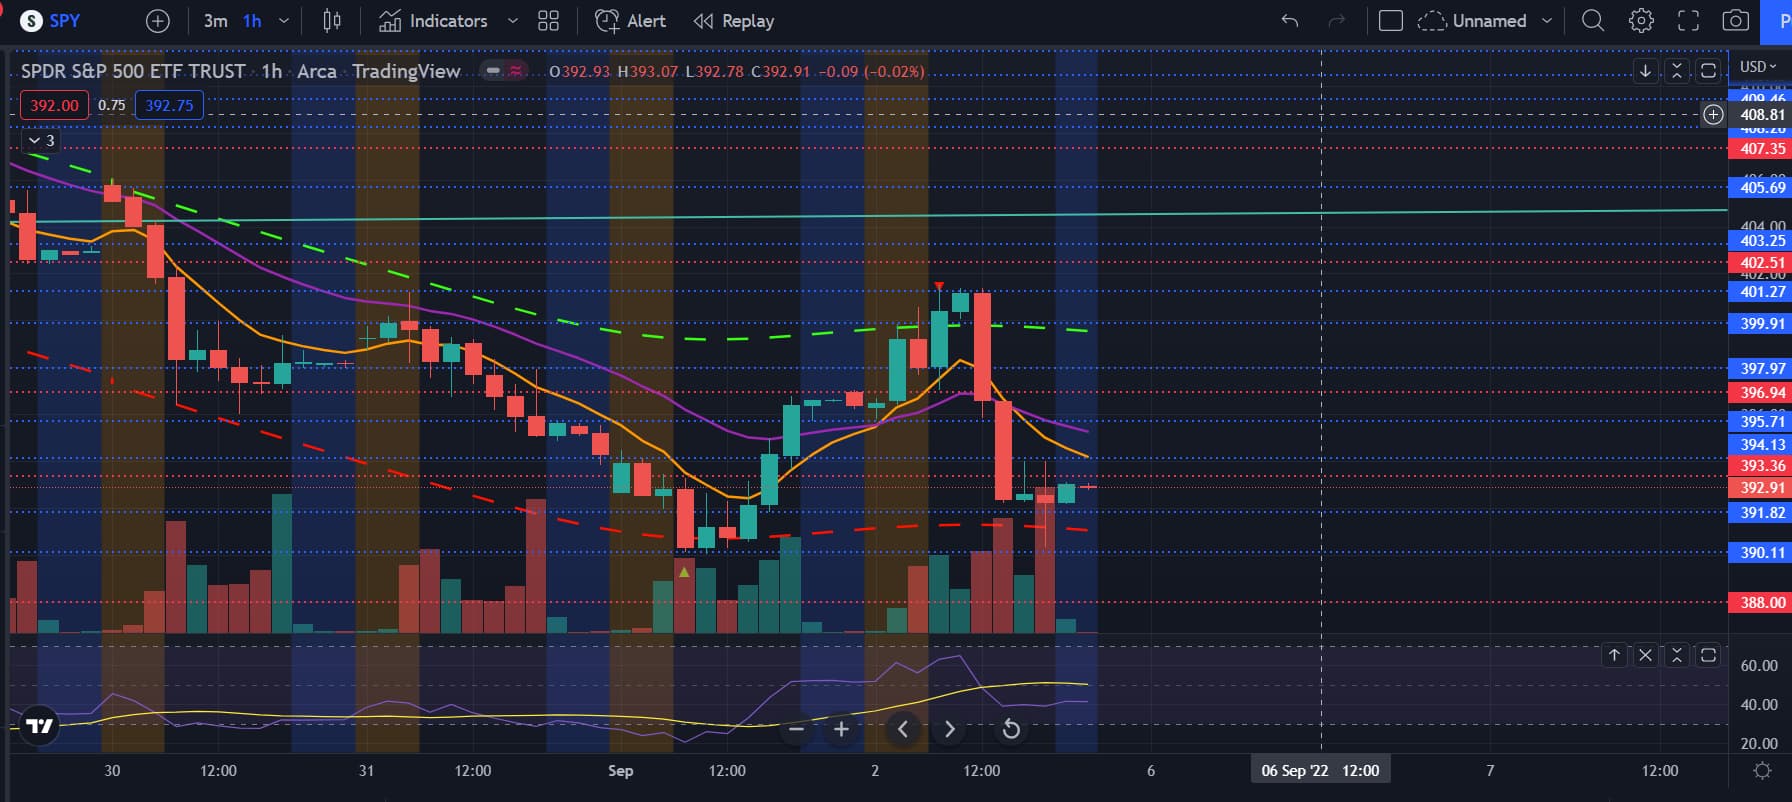Viewport: 1792px width, 802px height.
Task: Click the blue 392.75 buy price box
Action: 169,105
